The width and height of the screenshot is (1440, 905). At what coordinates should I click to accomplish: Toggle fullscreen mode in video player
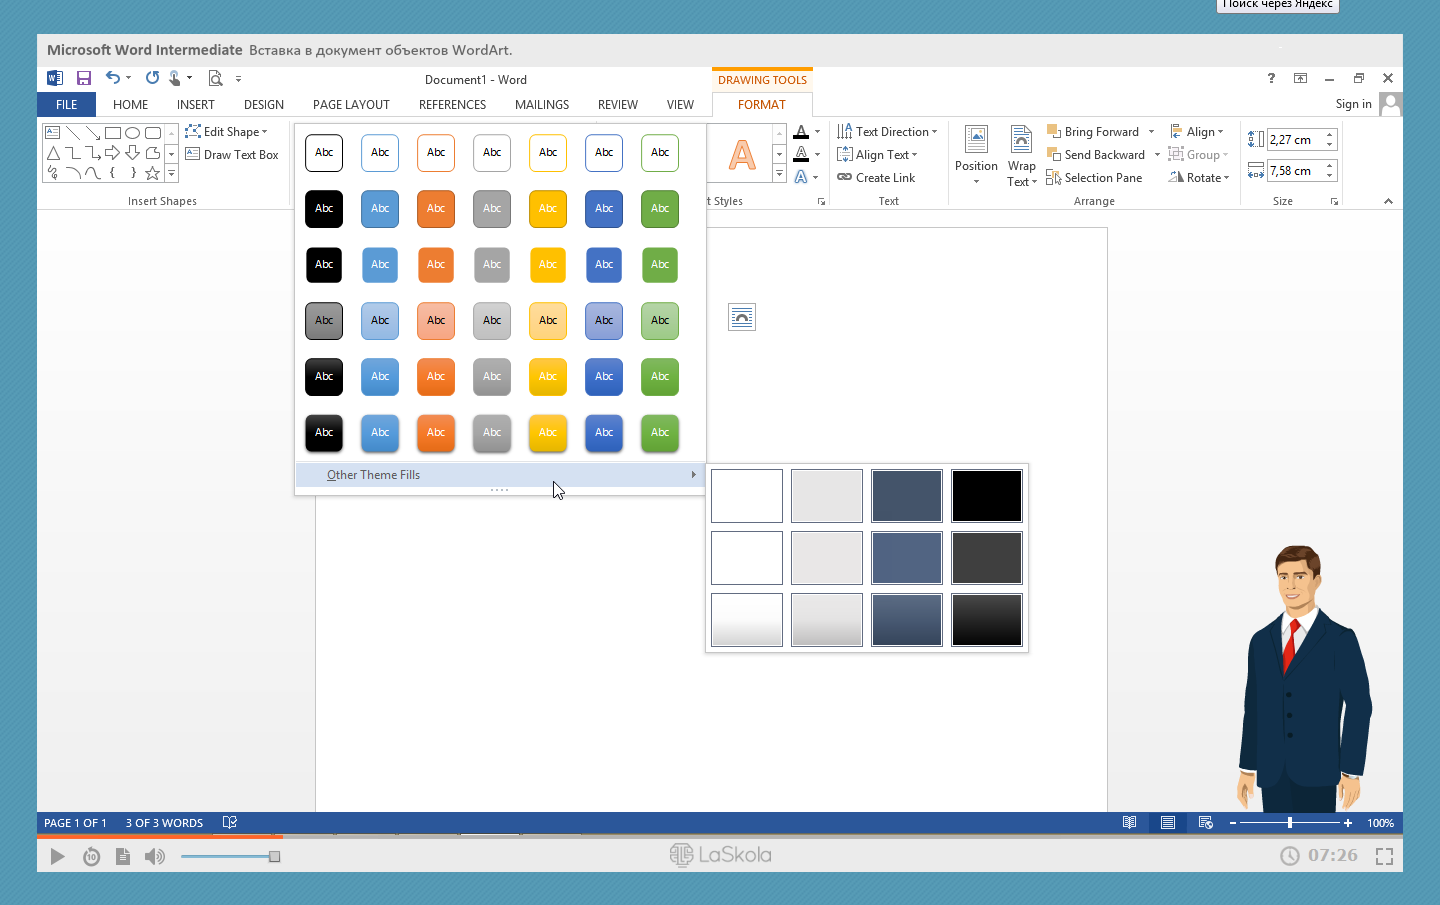point(1384,856)
